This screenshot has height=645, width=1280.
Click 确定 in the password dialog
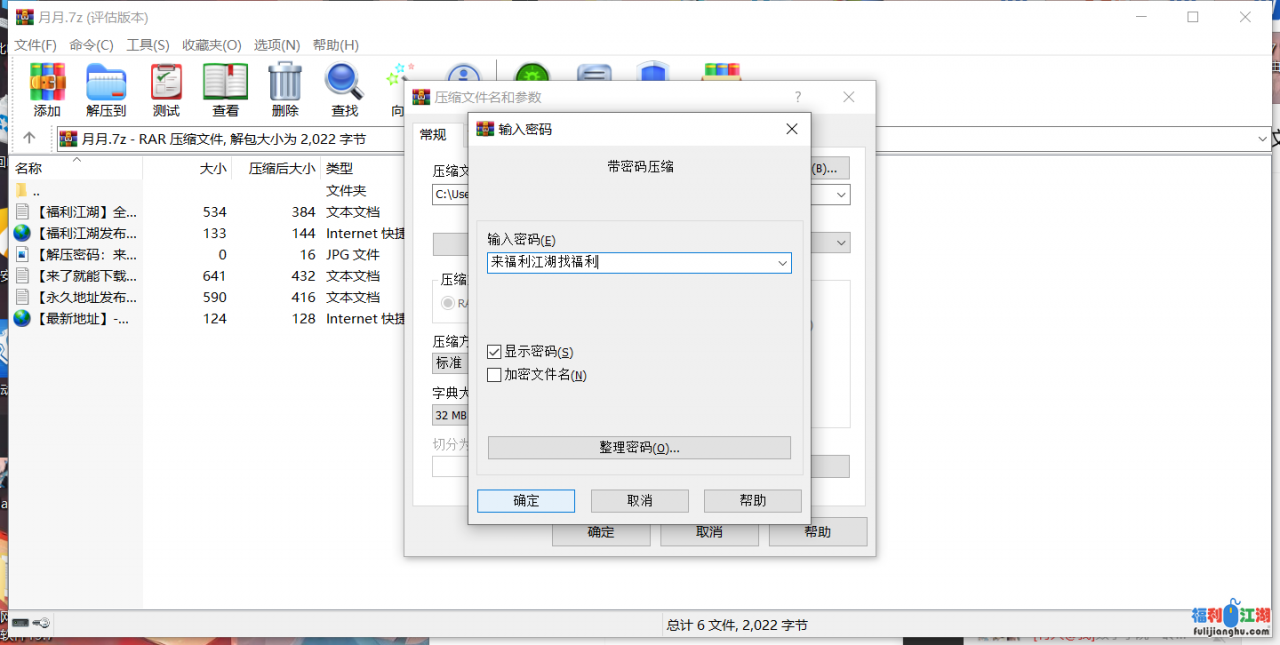526,501
